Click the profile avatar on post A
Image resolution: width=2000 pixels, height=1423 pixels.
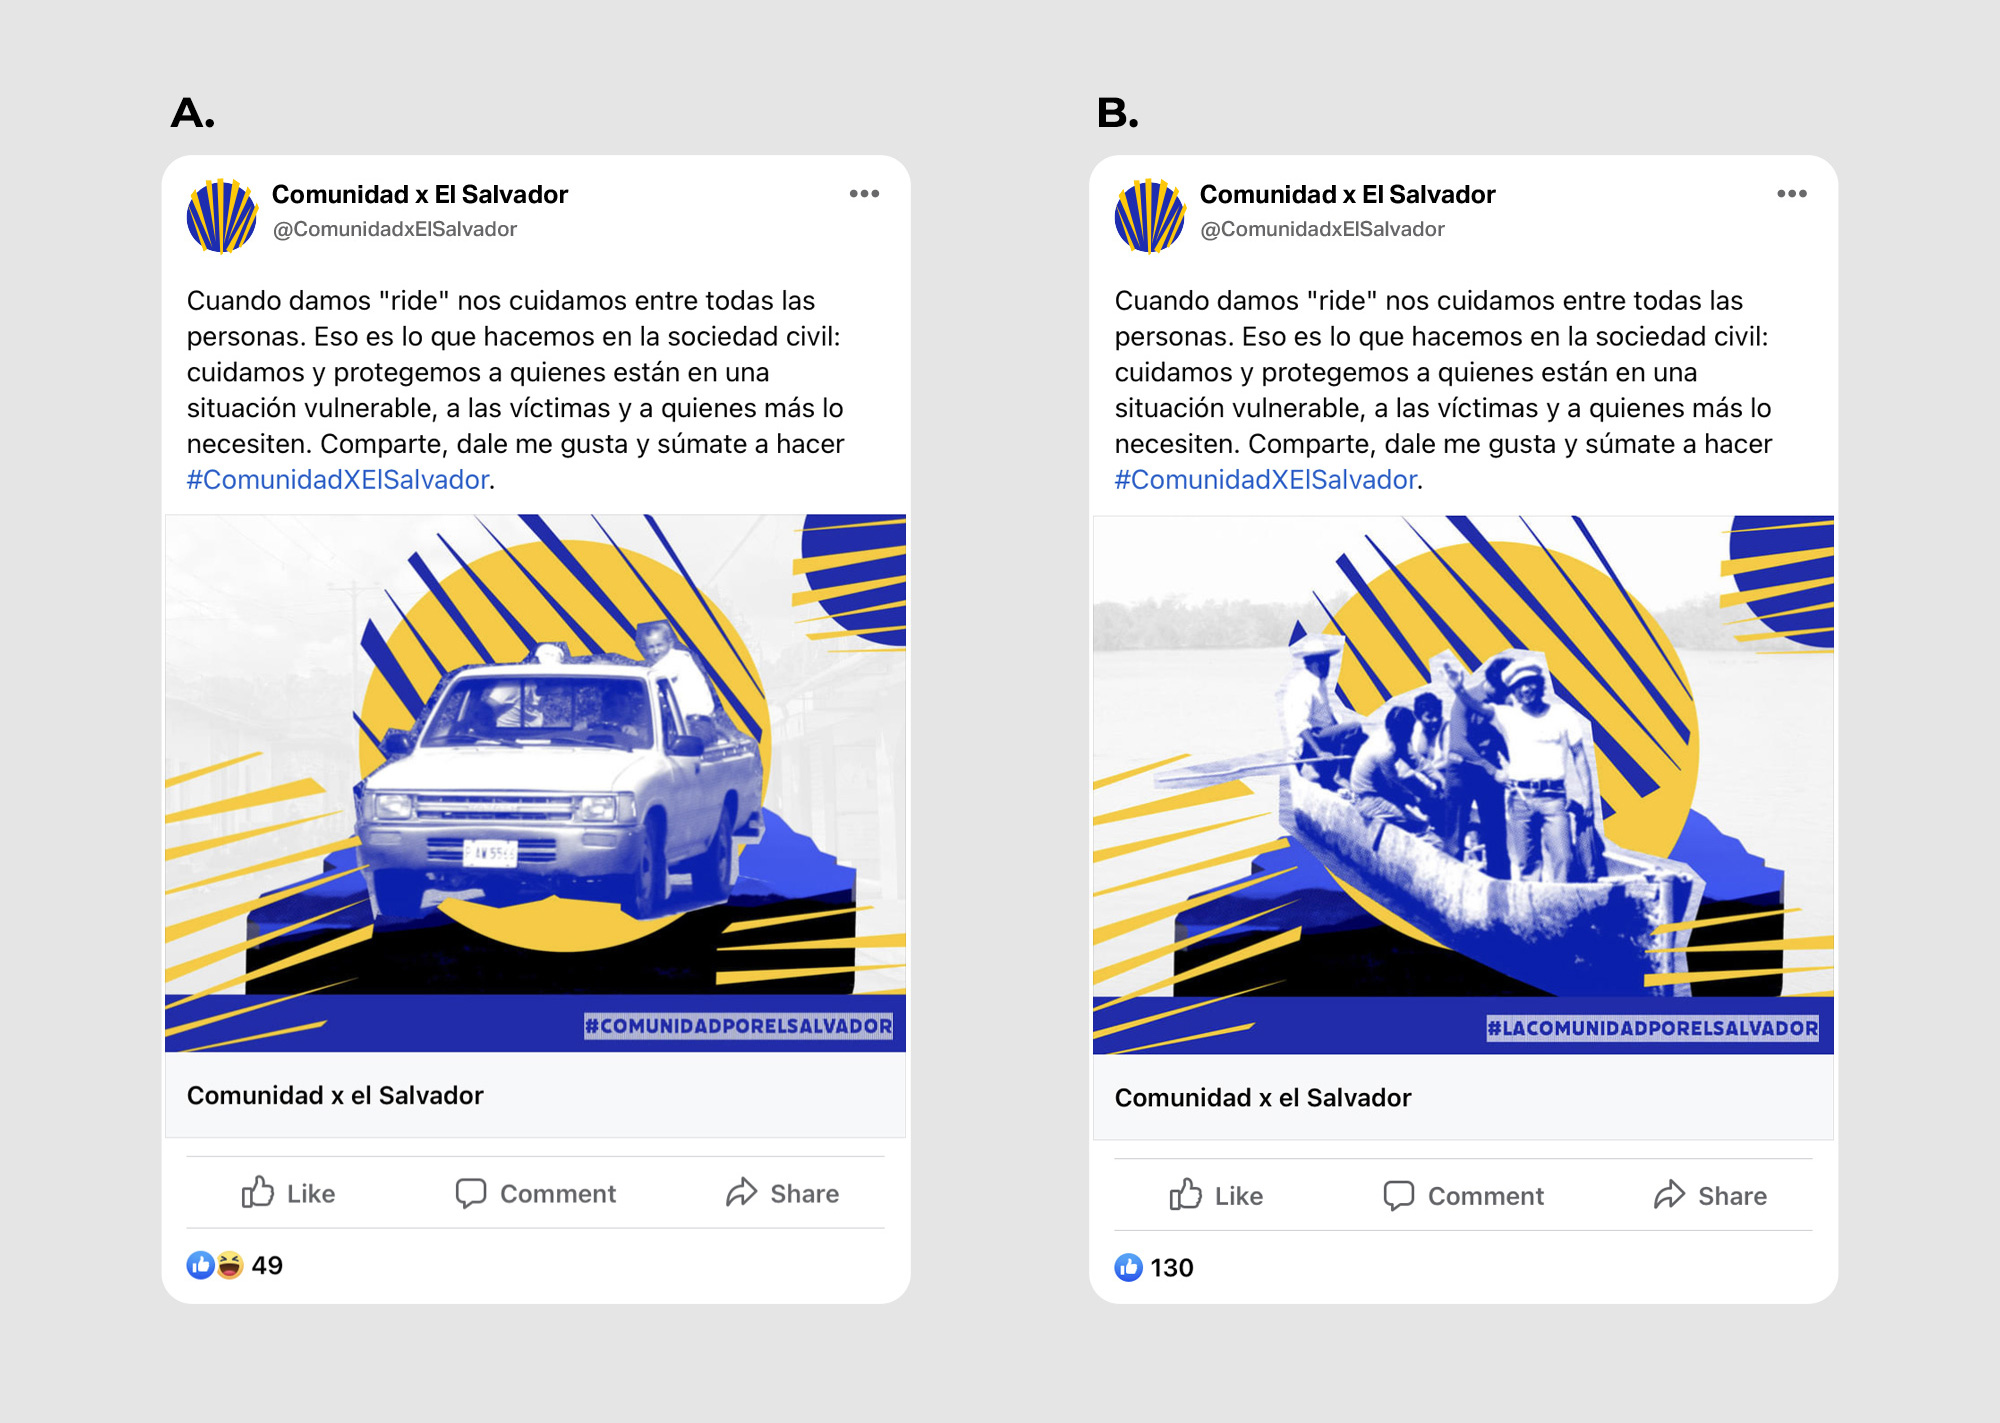tap(222, 215)
